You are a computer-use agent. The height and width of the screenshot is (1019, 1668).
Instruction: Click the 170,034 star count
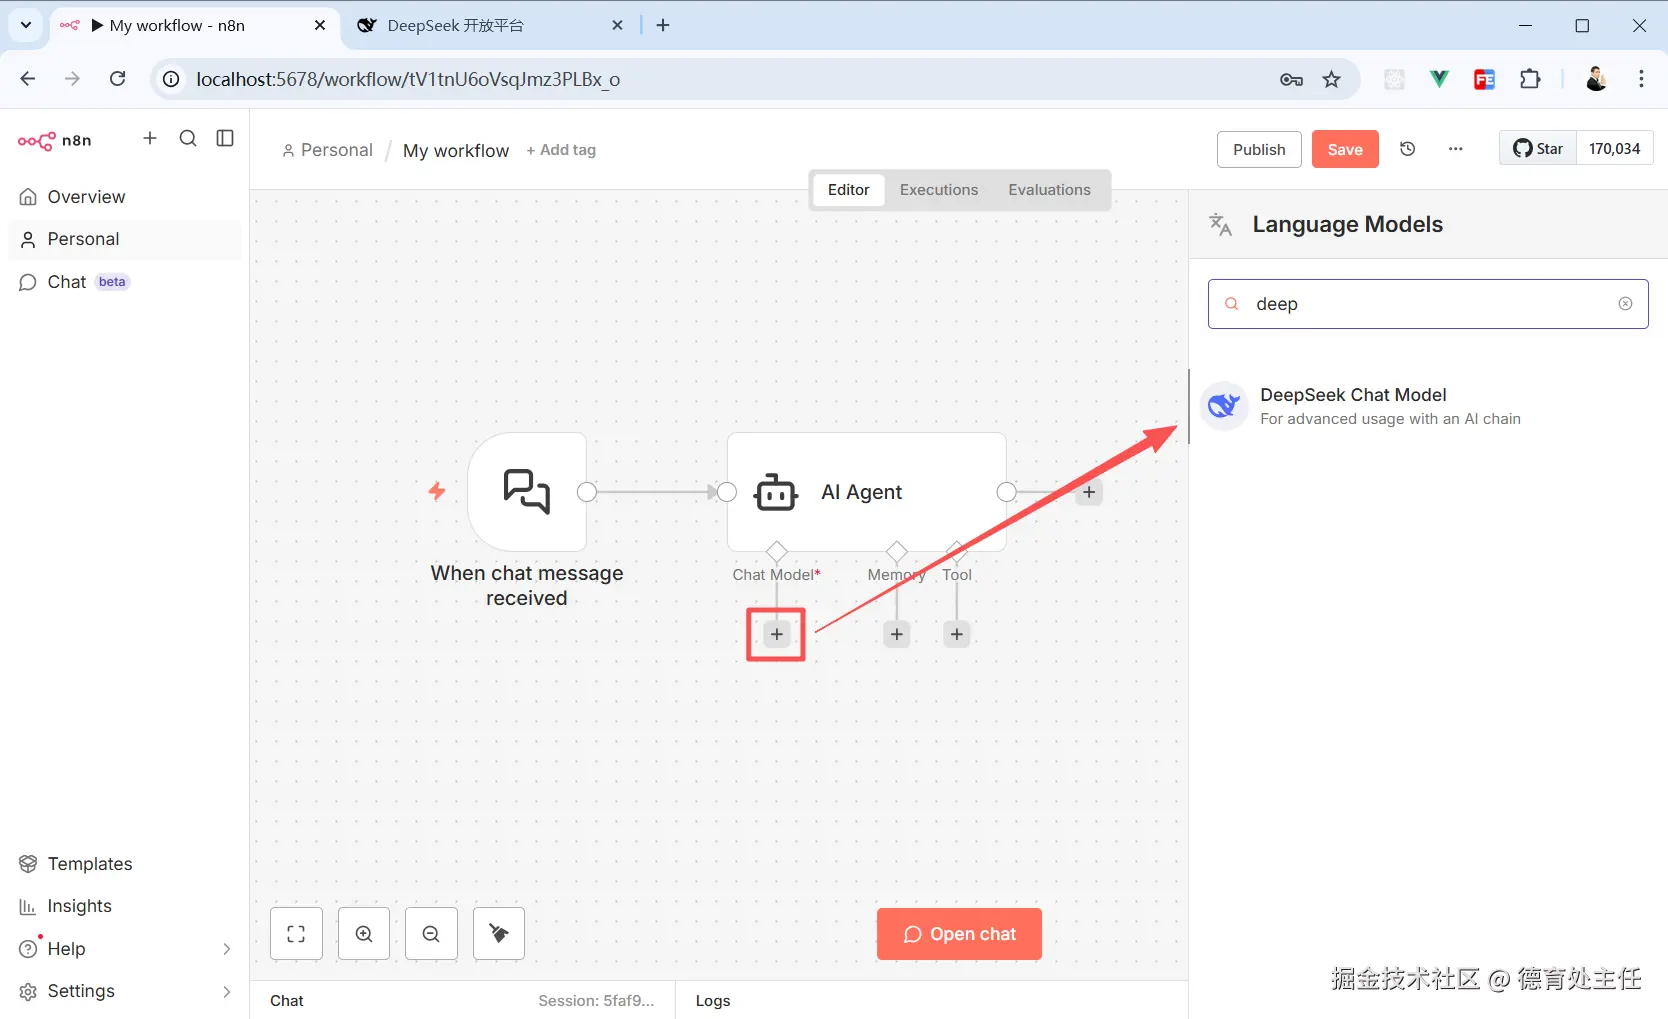pos(1615,149)
